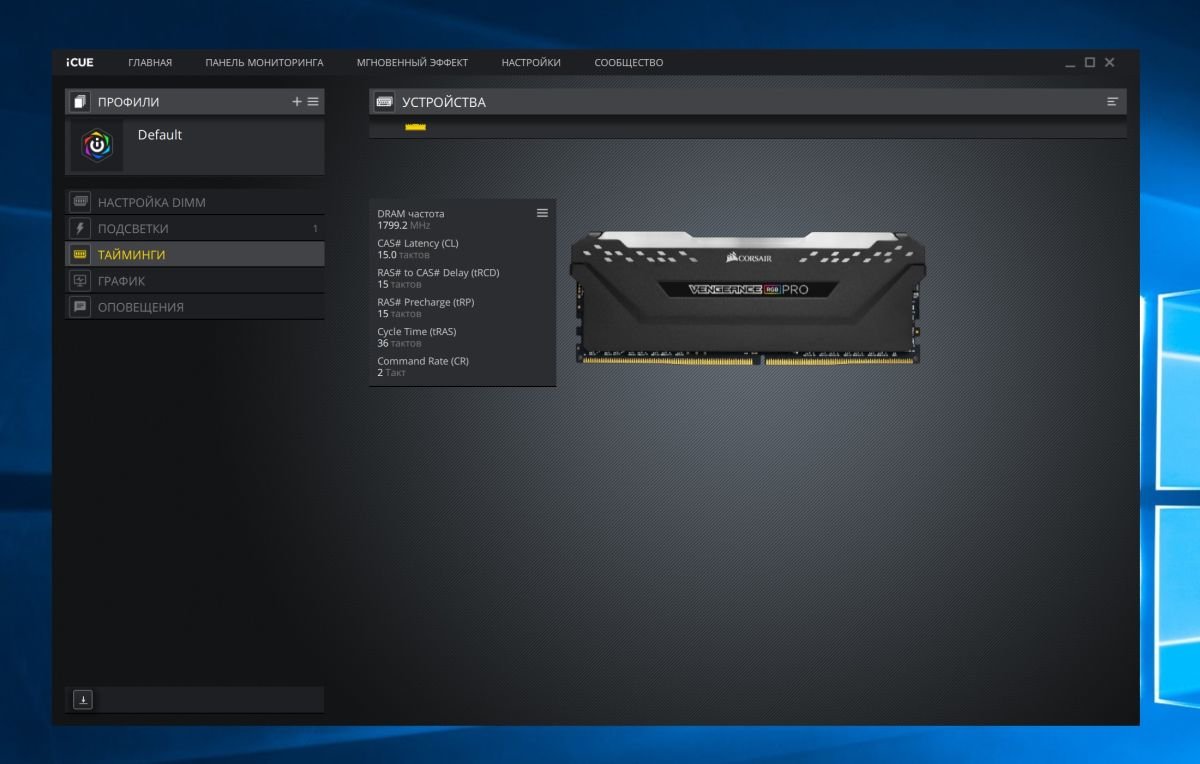
Task: Open the СООБЩЕСТВО tab
Action: (x=629, y=63)
